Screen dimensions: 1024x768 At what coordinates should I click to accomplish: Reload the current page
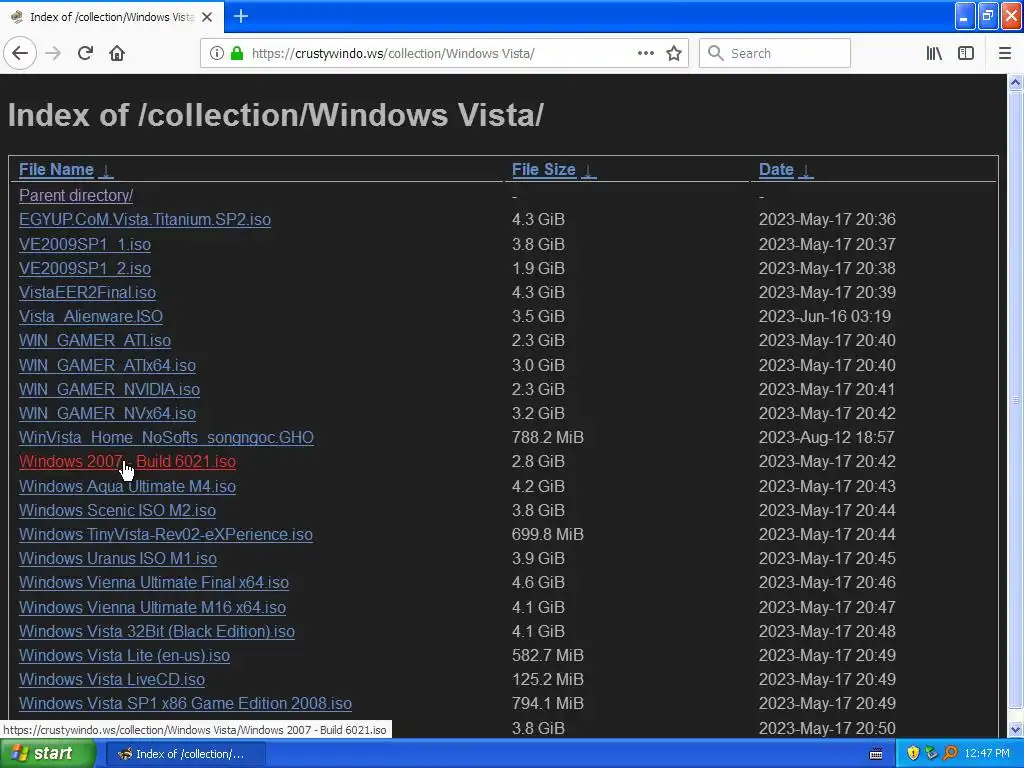pos(86,53)
